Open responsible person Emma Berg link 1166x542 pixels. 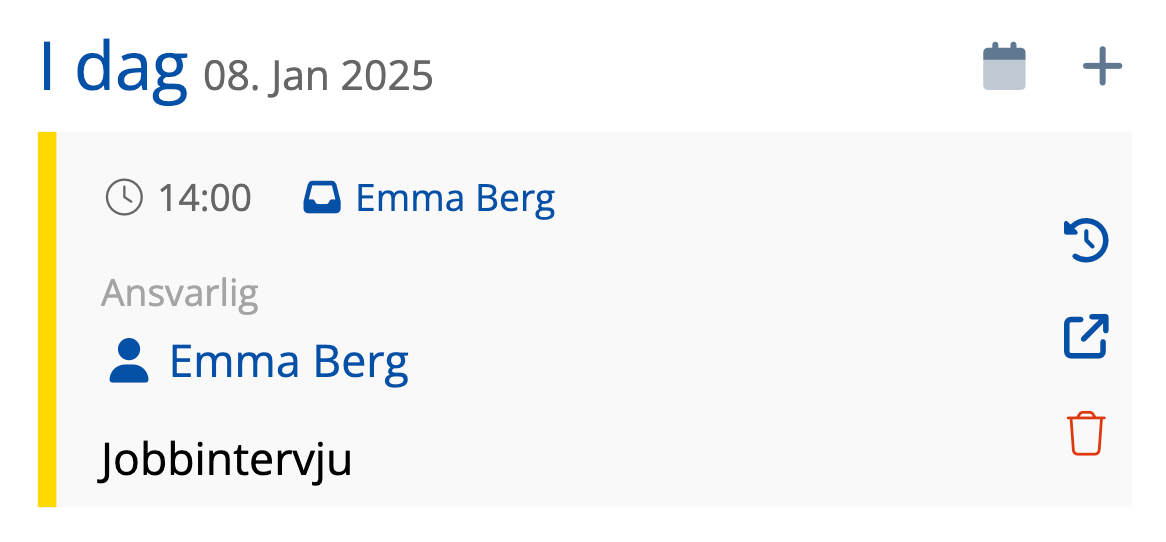pos(289,361)
